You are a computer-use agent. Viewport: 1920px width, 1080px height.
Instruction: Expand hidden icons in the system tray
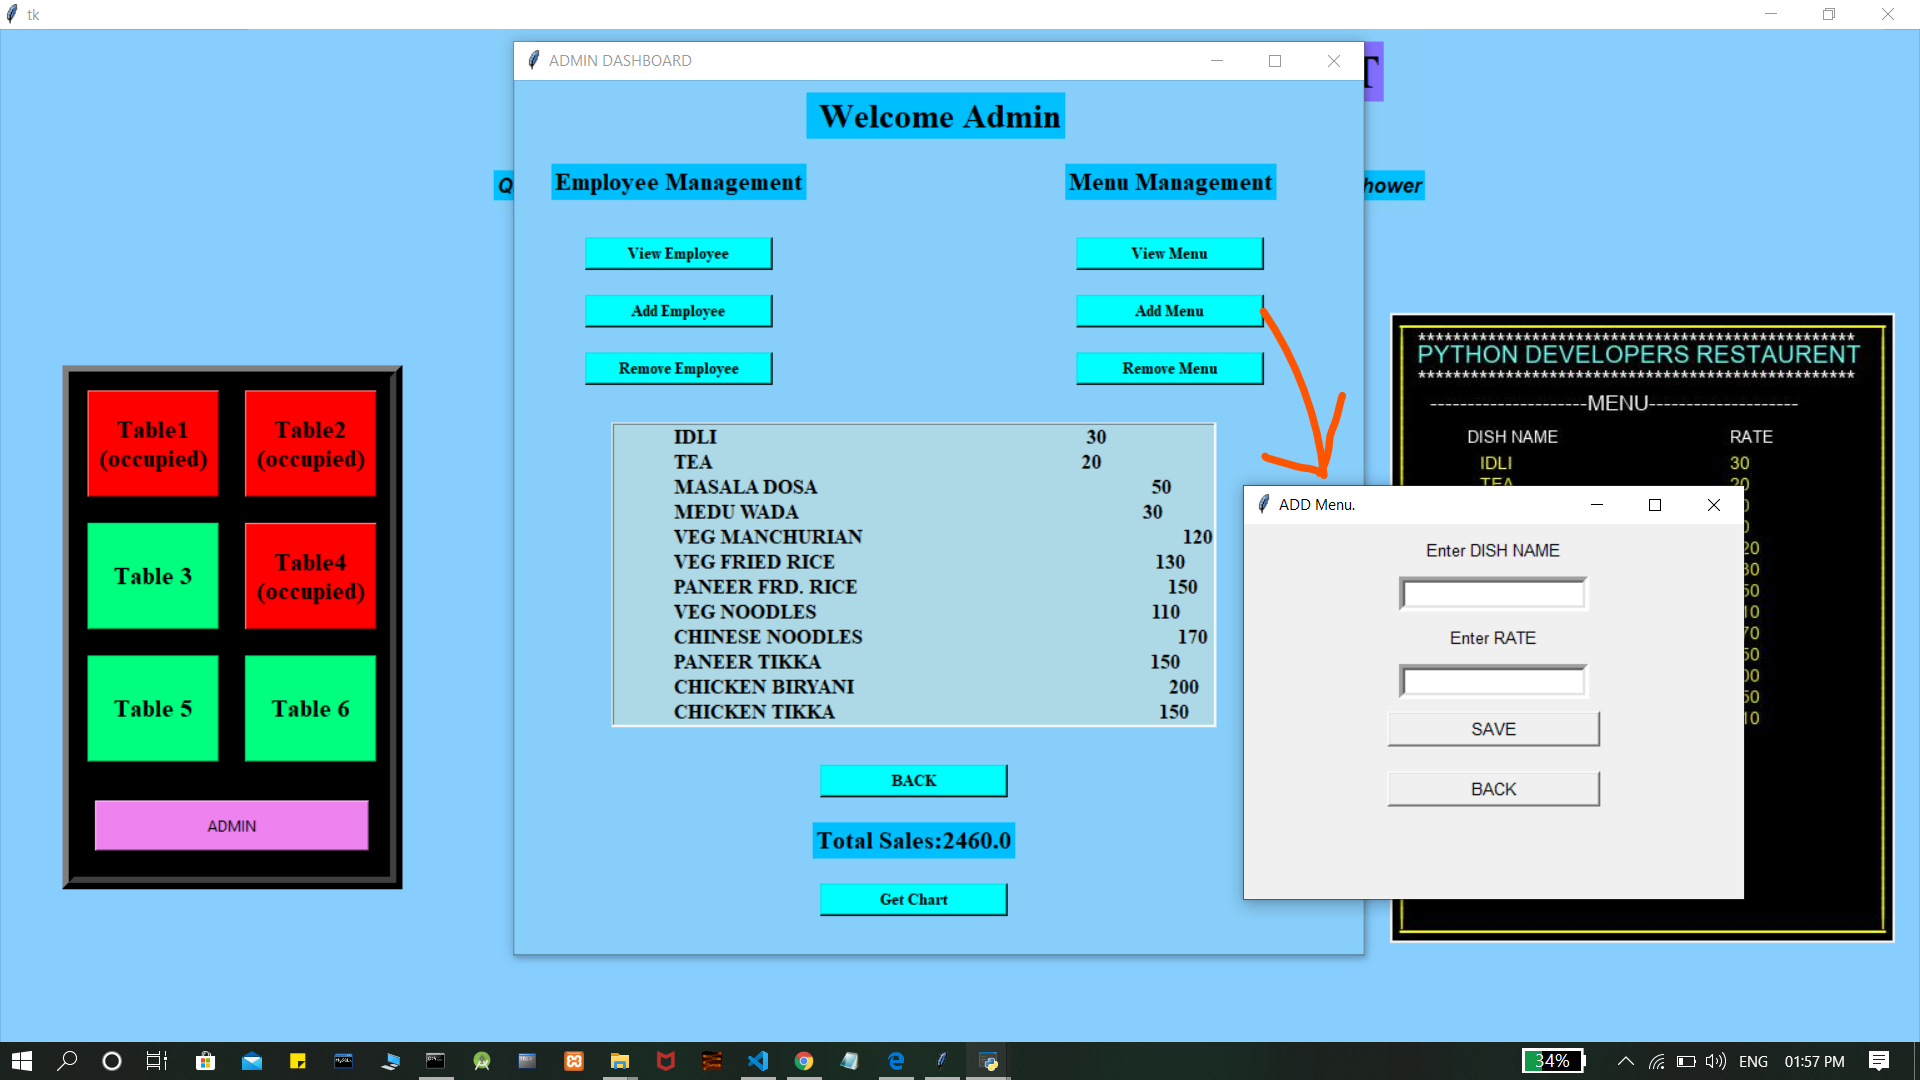[x=1625, y=1061]
